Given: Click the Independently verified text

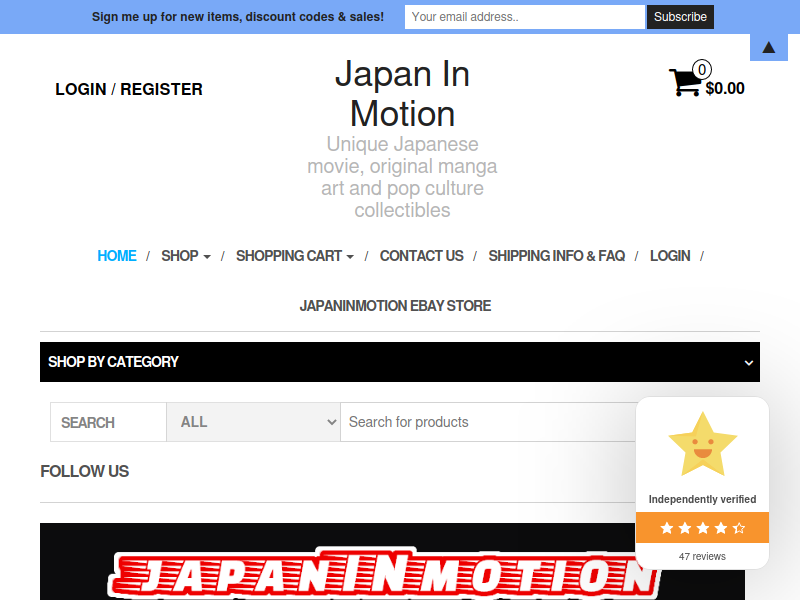Looking at the screenshot, I should (702, 499).
